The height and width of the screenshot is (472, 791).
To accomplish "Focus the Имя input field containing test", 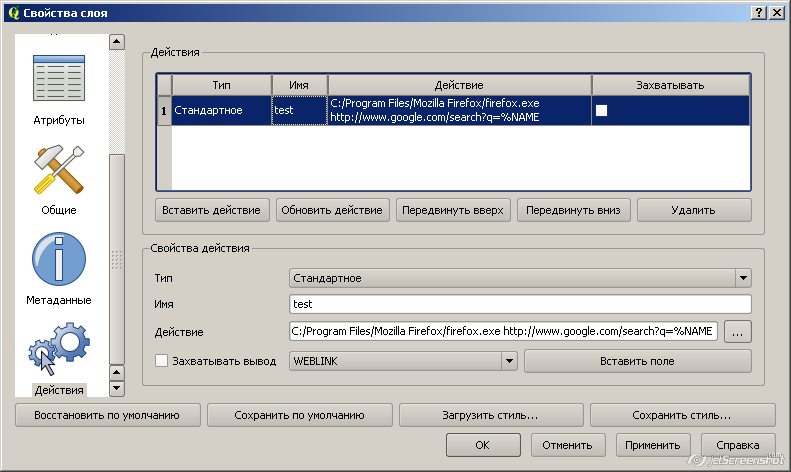I will tap(520, 304).
